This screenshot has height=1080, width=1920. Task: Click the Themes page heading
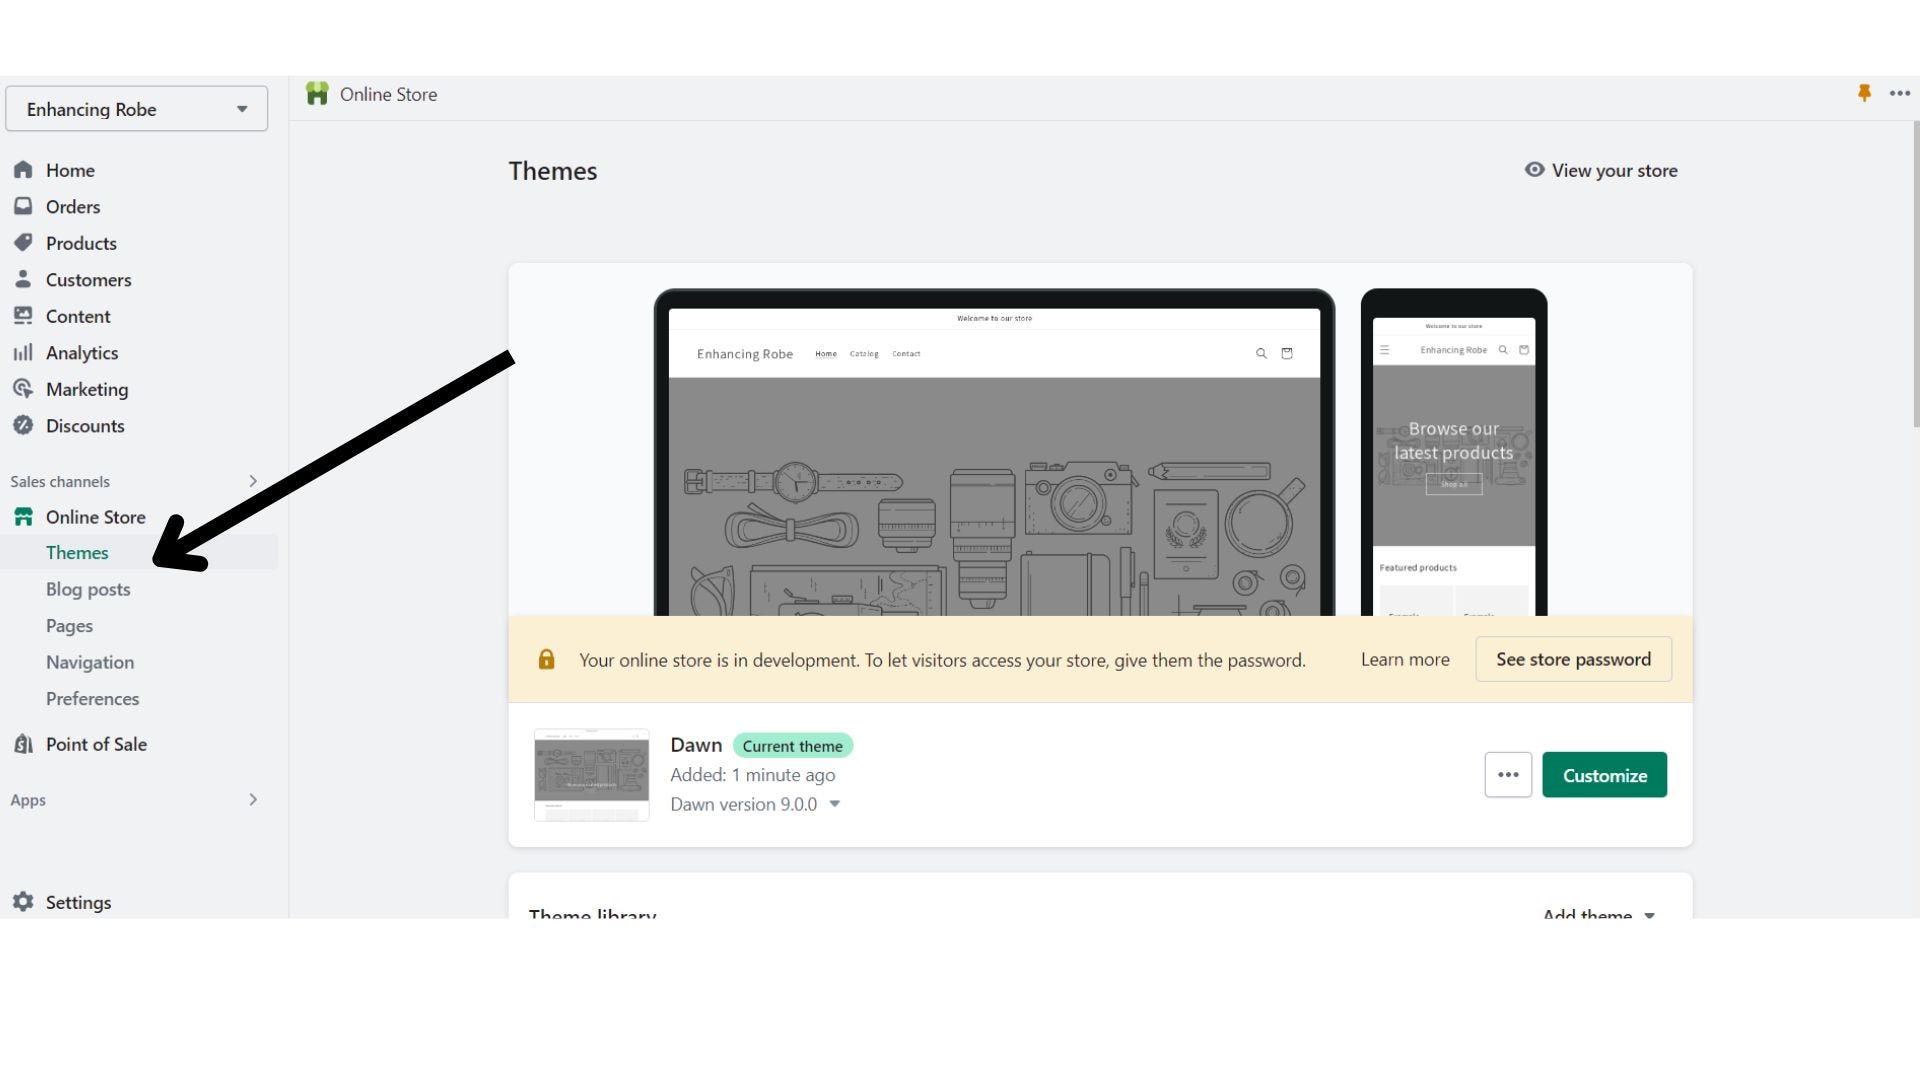pos(552,171)
